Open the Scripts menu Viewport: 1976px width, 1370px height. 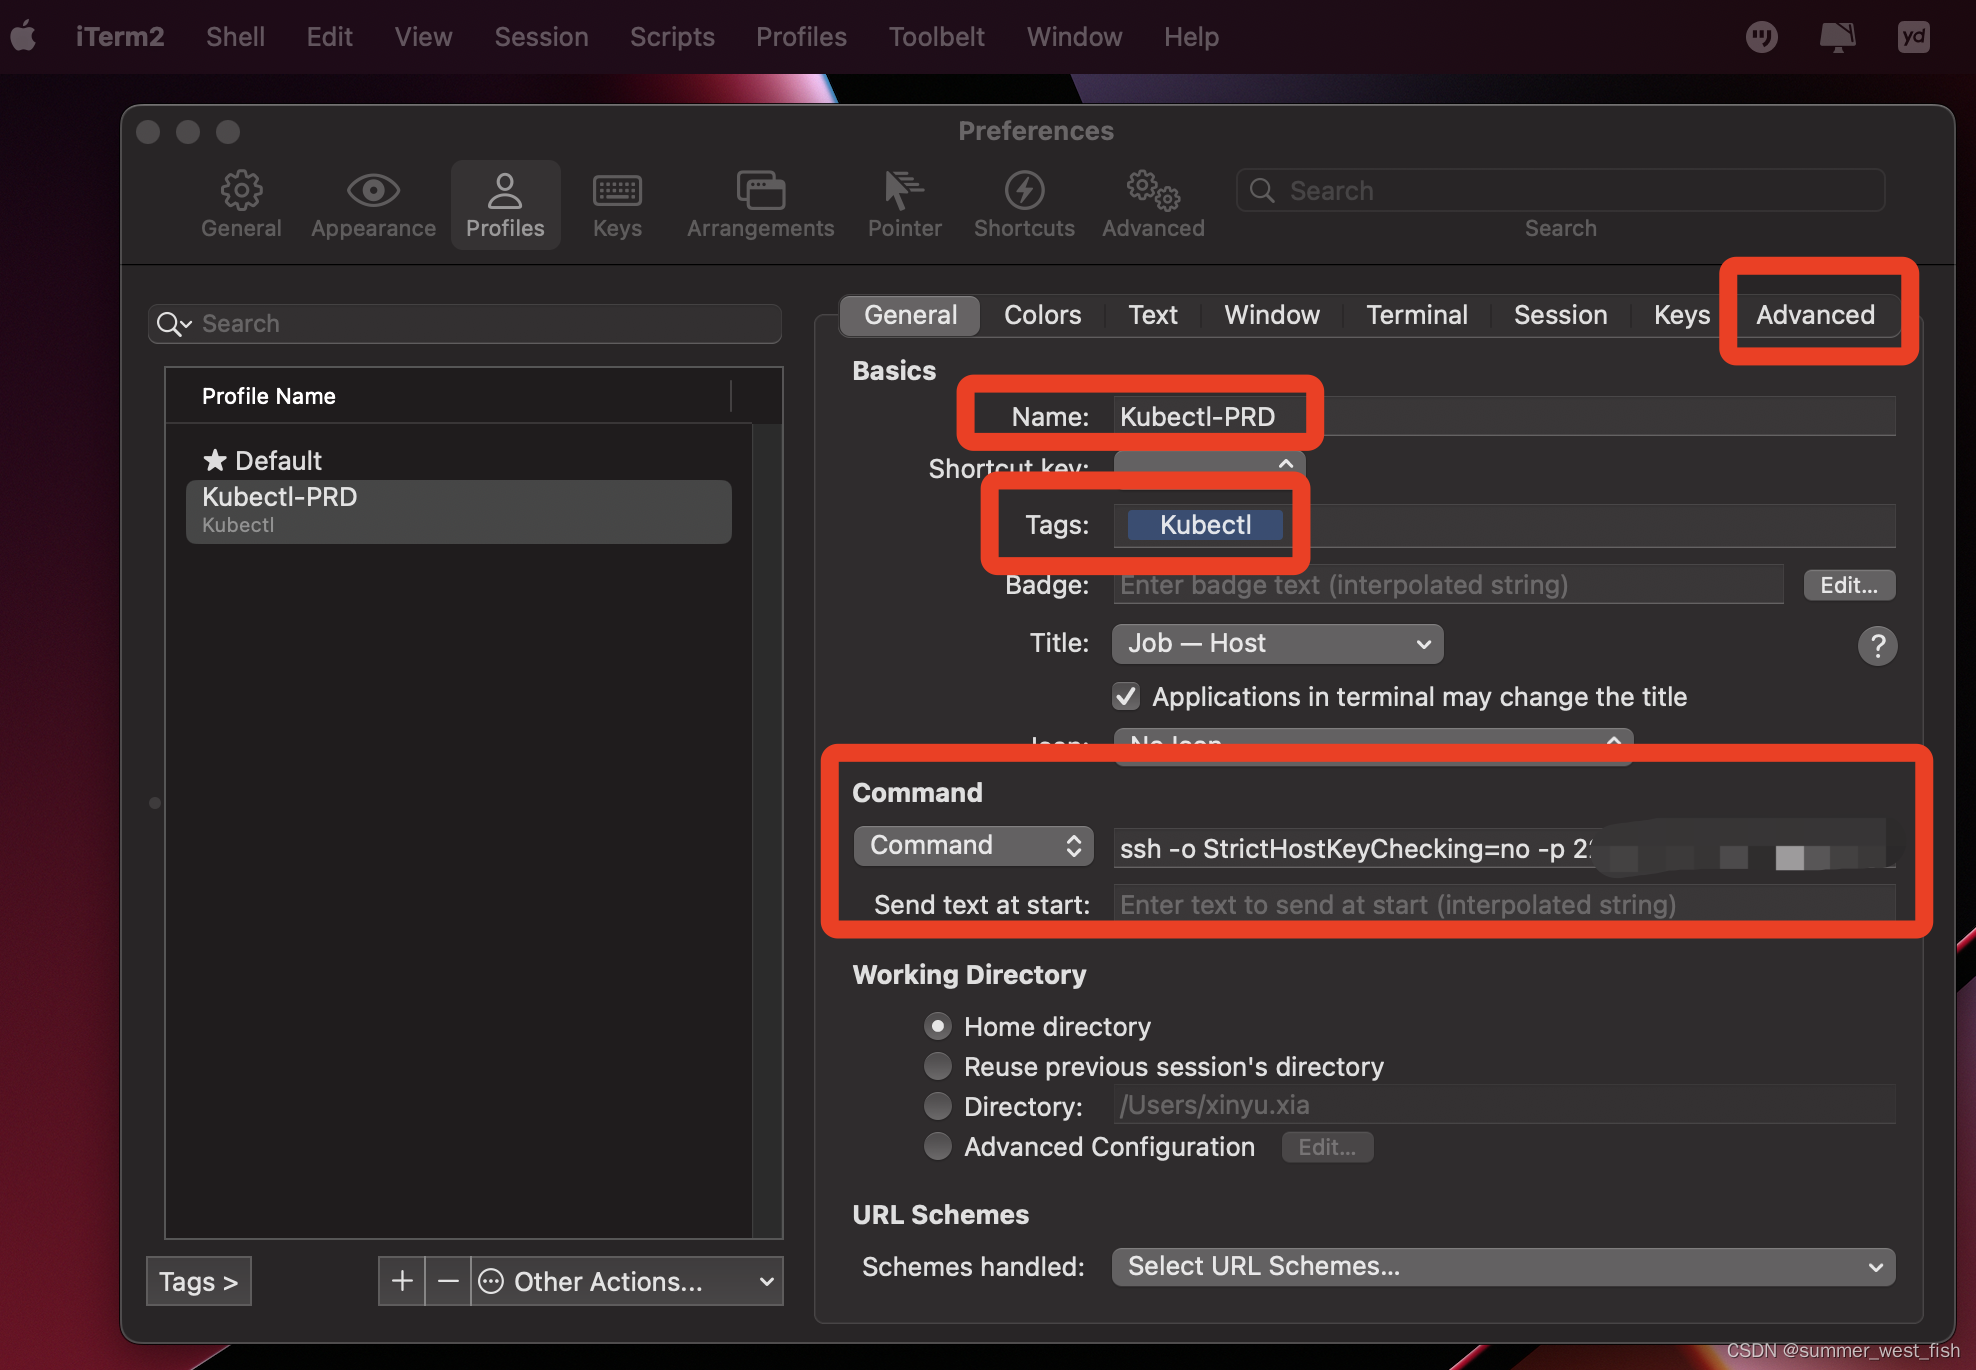(x=672, y=36)
